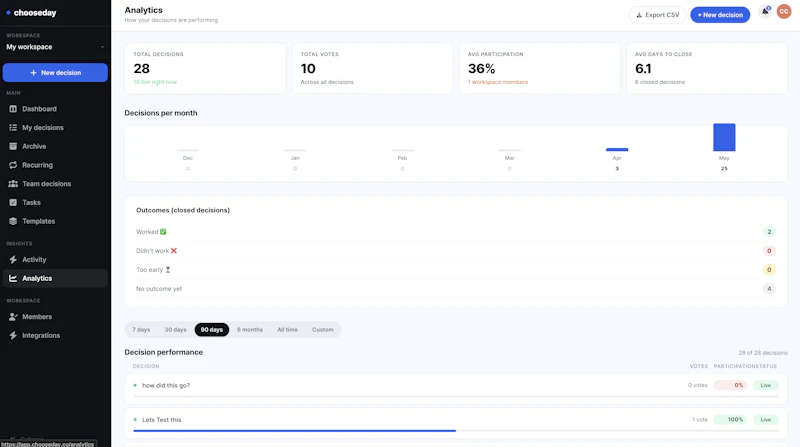Image resolution: width=800 pixels, height=447 pixels.
Task: Select the Custom date range
Action: 322,330
